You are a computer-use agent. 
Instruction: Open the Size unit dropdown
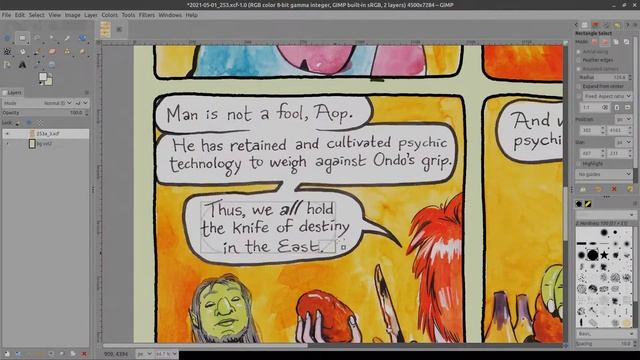(x=623, y=142)
